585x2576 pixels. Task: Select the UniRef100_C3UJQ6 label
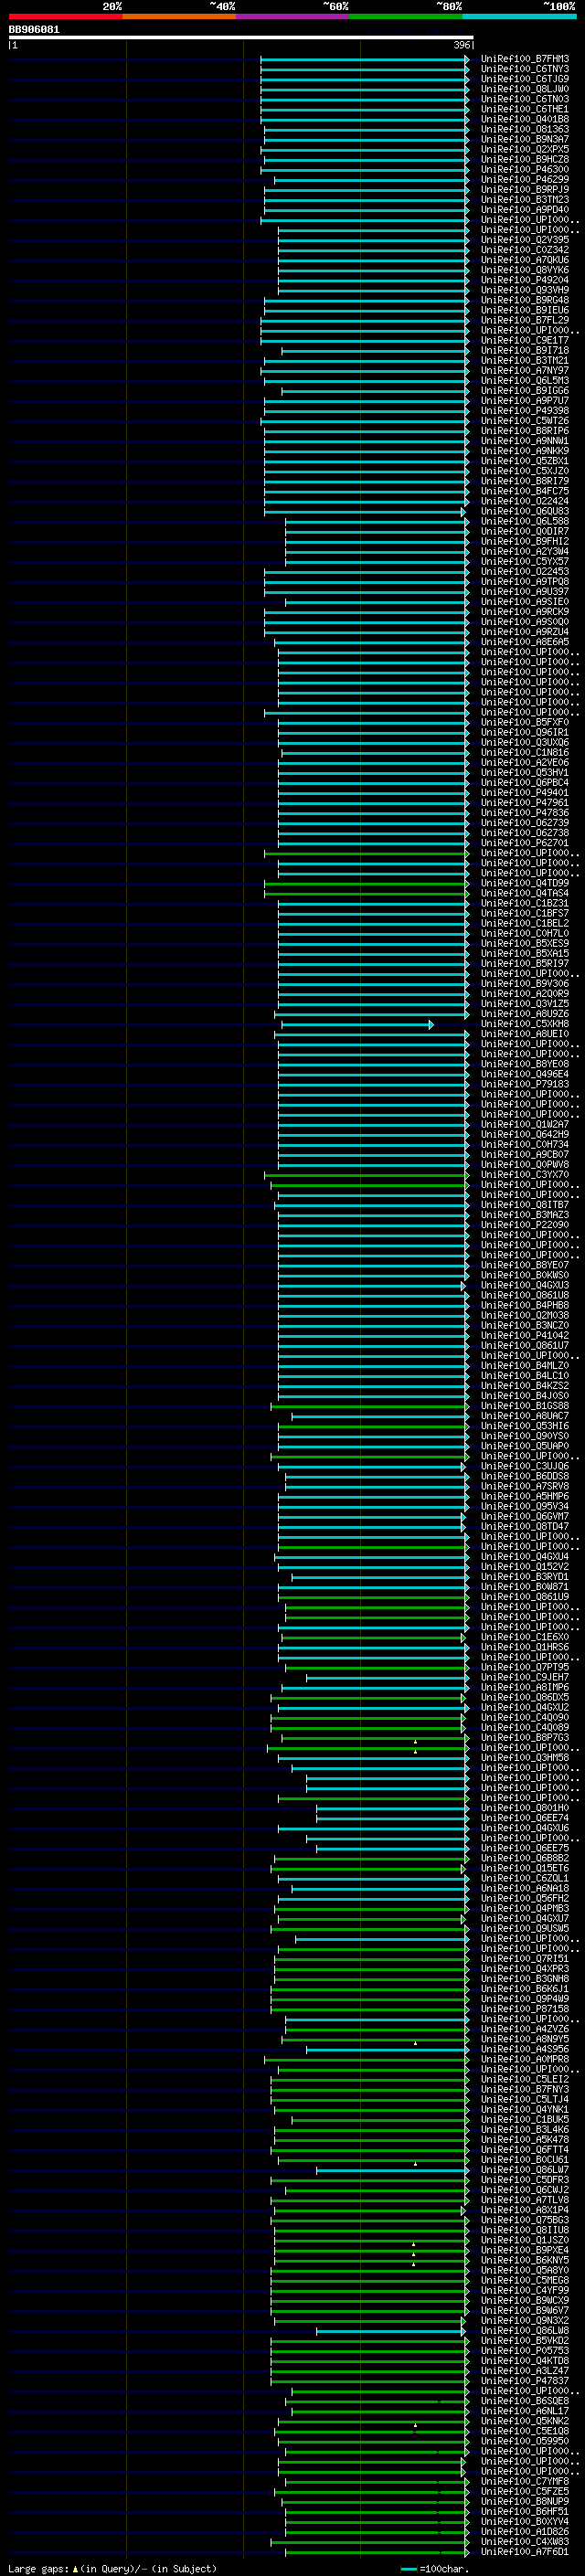[525, 1466]
